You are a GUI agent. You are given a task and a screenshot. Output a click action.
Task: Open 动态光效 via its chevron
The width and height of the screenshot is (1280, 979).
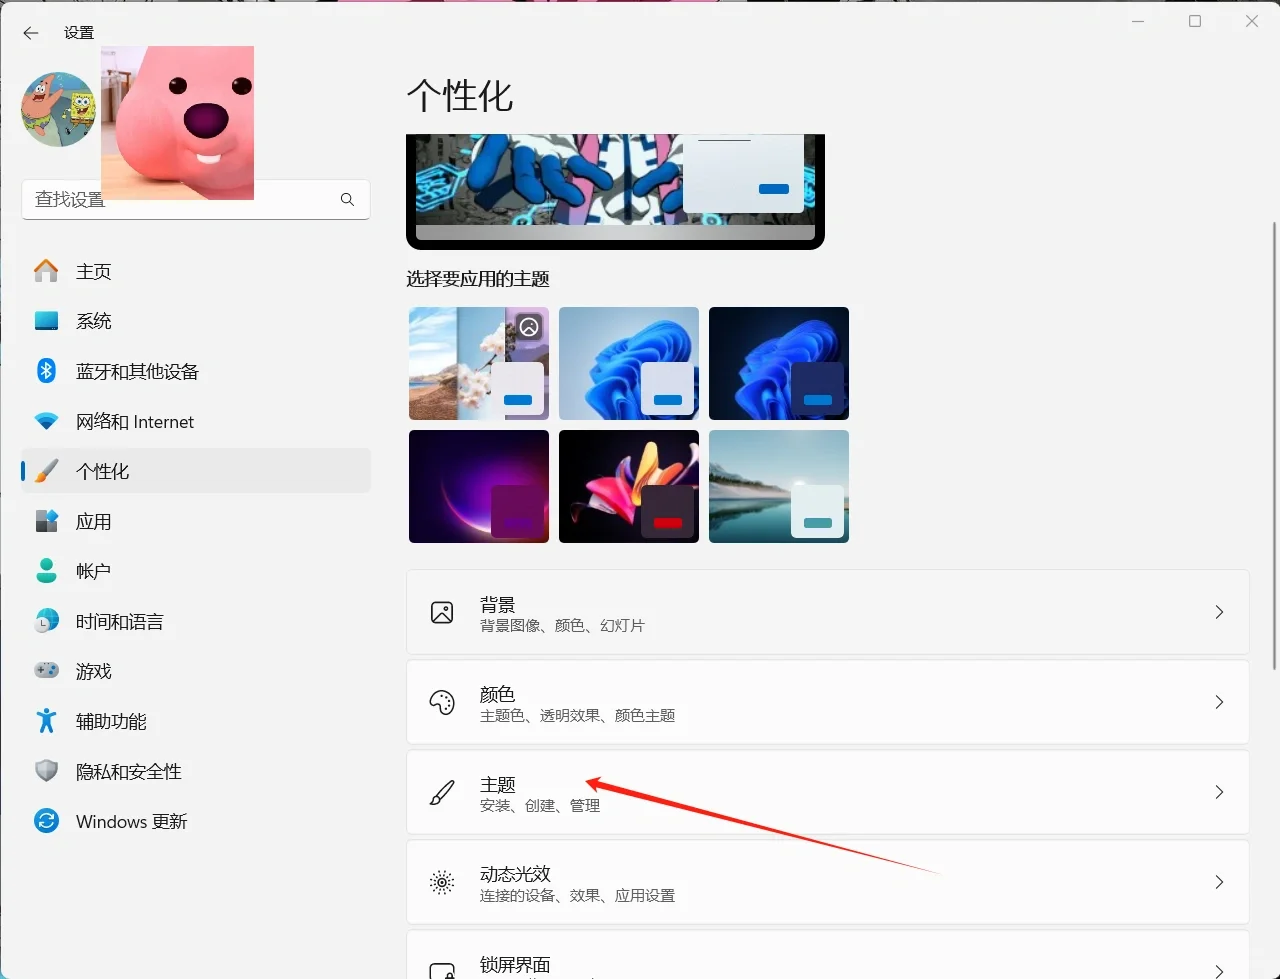(1219, 882)
